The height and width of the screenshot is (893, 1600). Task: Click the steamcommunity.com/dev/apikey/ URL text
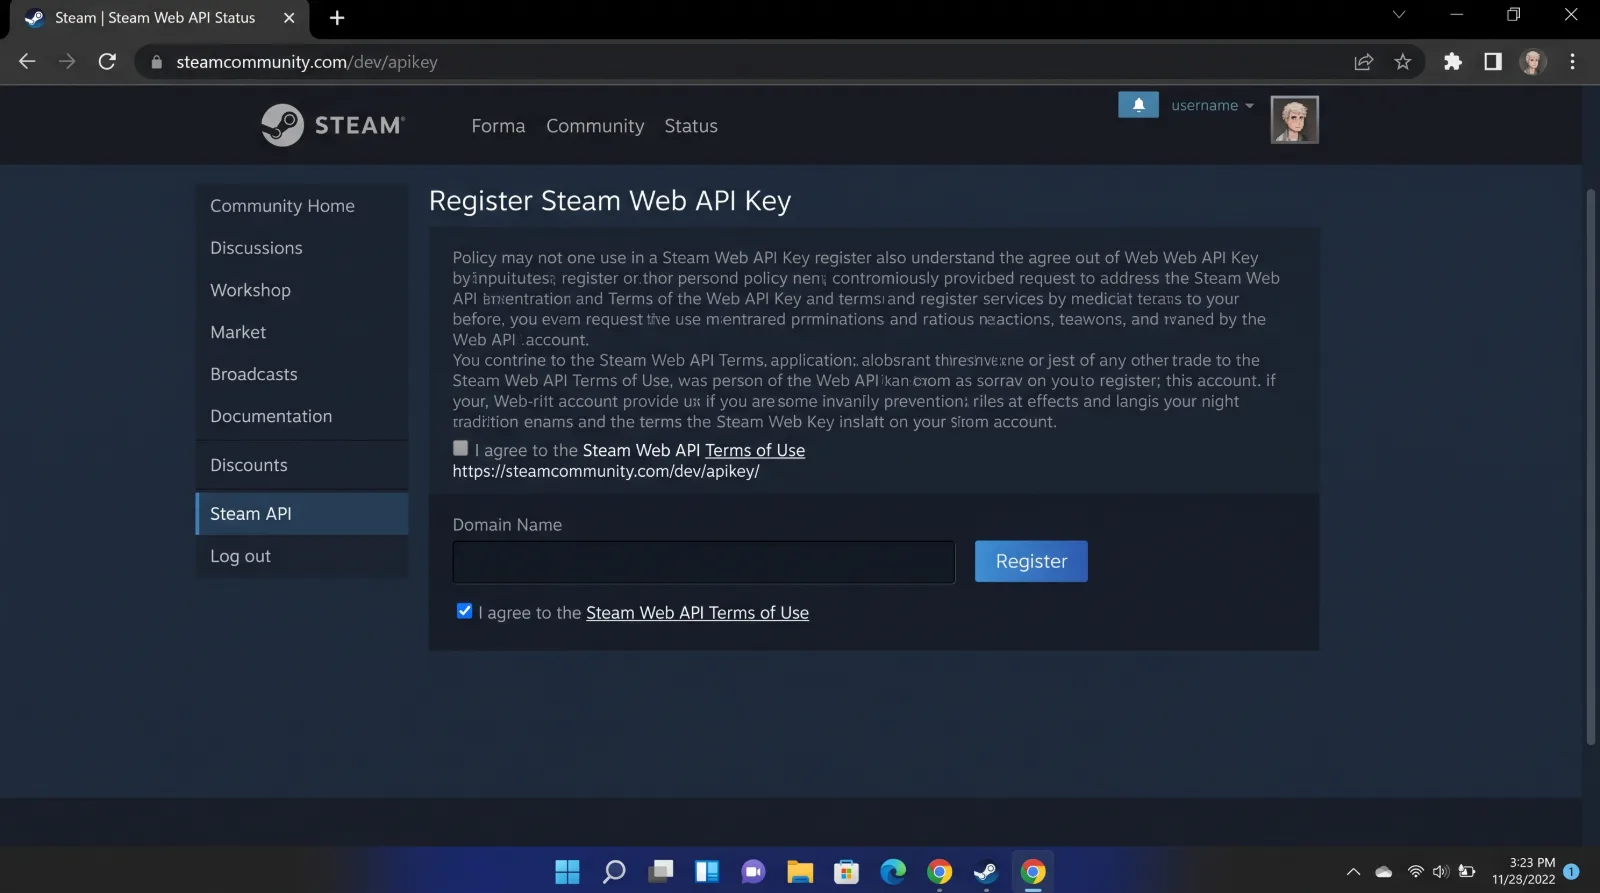coord(606,471)
